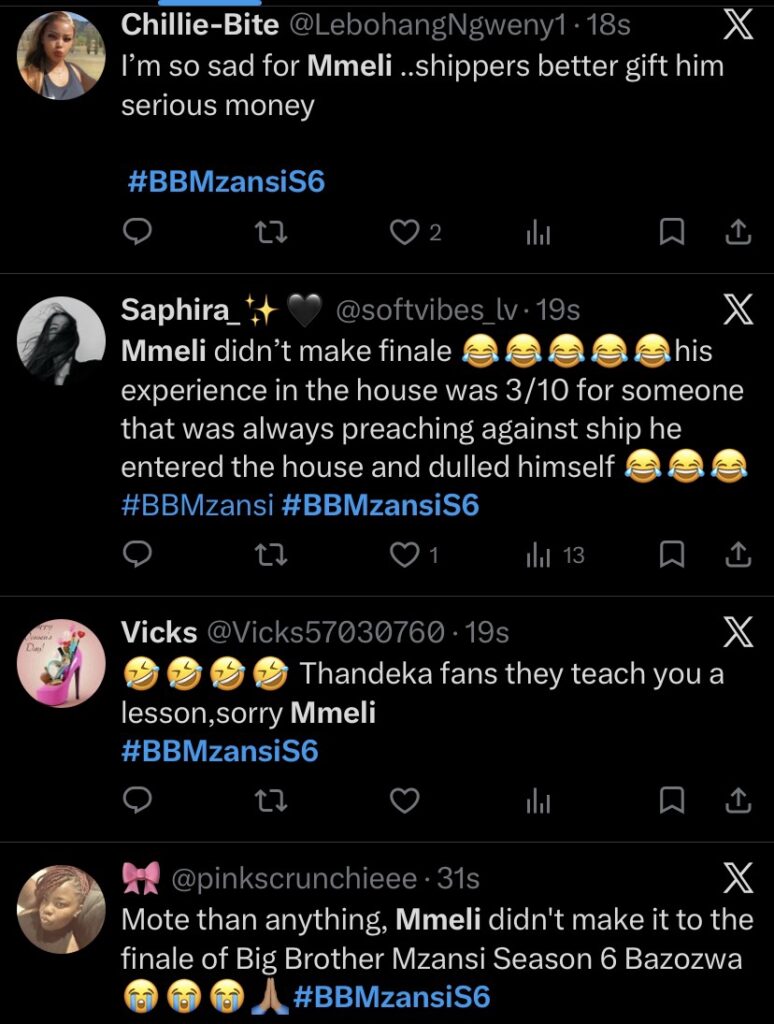
Task: Reply to Chillie-Bite's tweet
Action: click(137, 233)
